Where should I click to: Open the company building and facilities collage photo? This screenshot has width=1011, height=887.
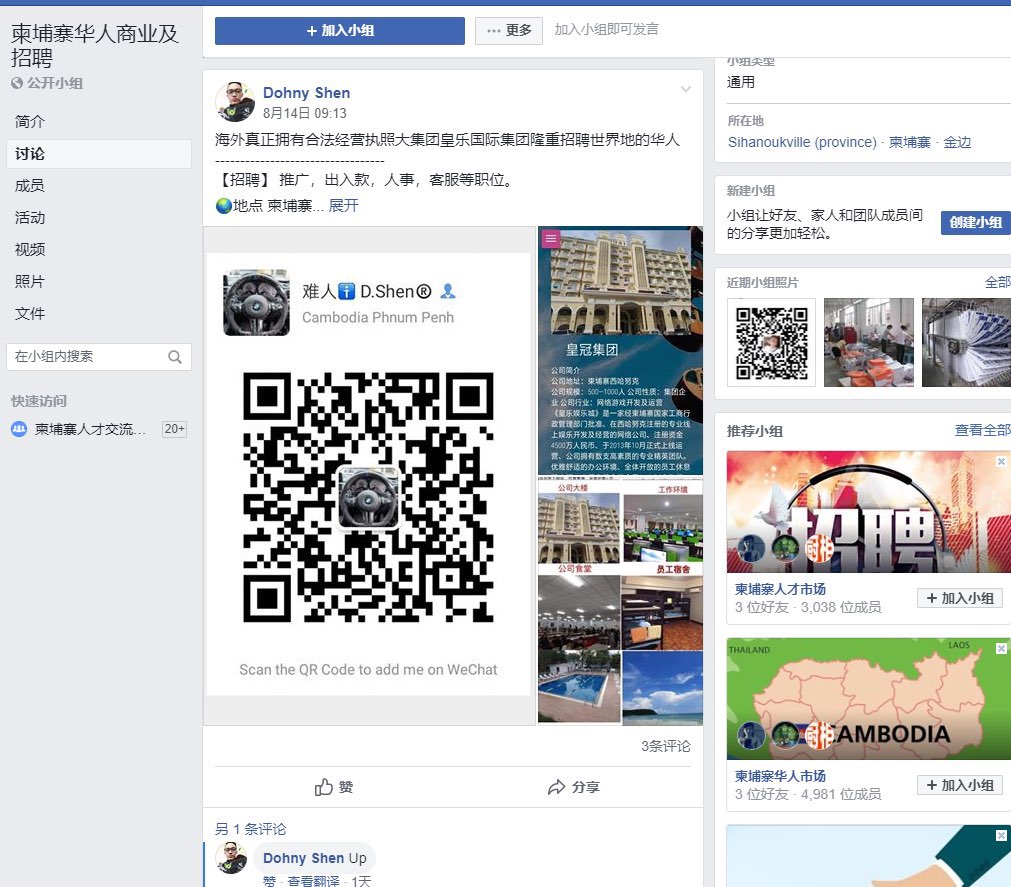(x=620, y=601)
